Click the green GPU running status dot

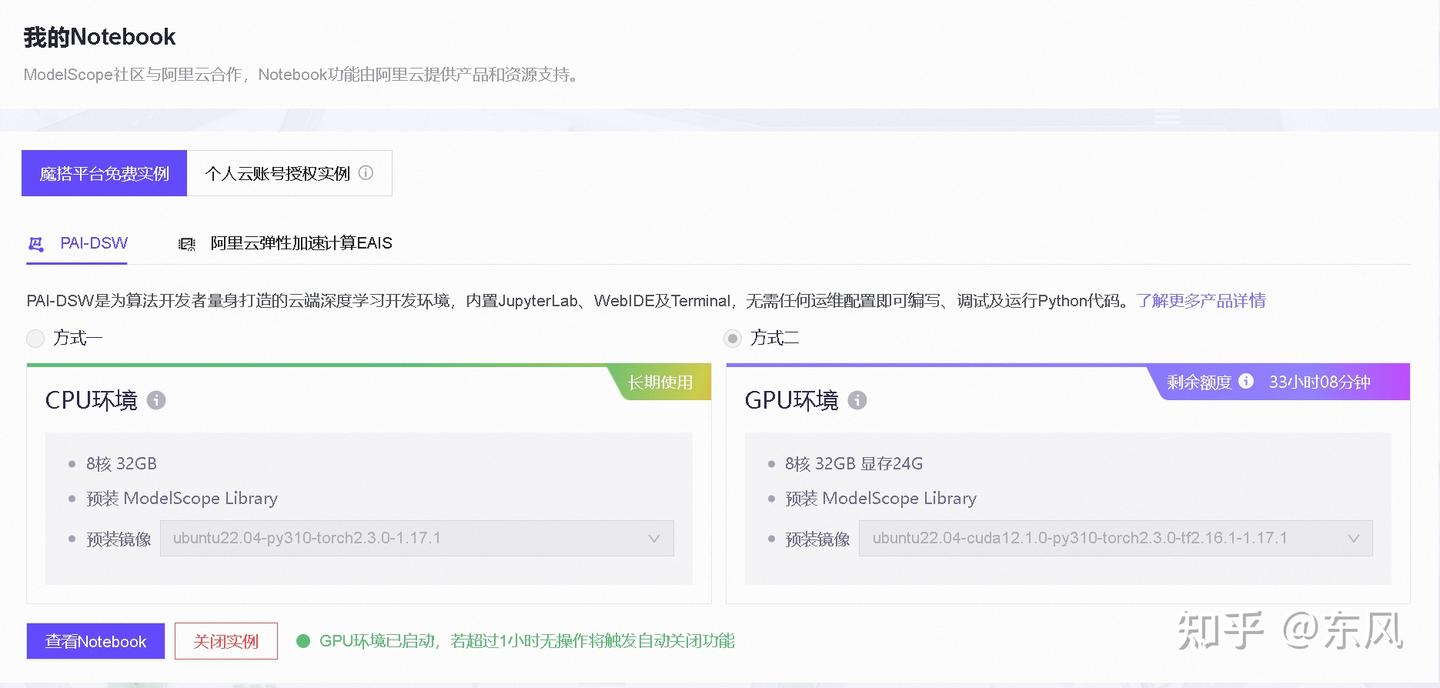coord(302,641)
